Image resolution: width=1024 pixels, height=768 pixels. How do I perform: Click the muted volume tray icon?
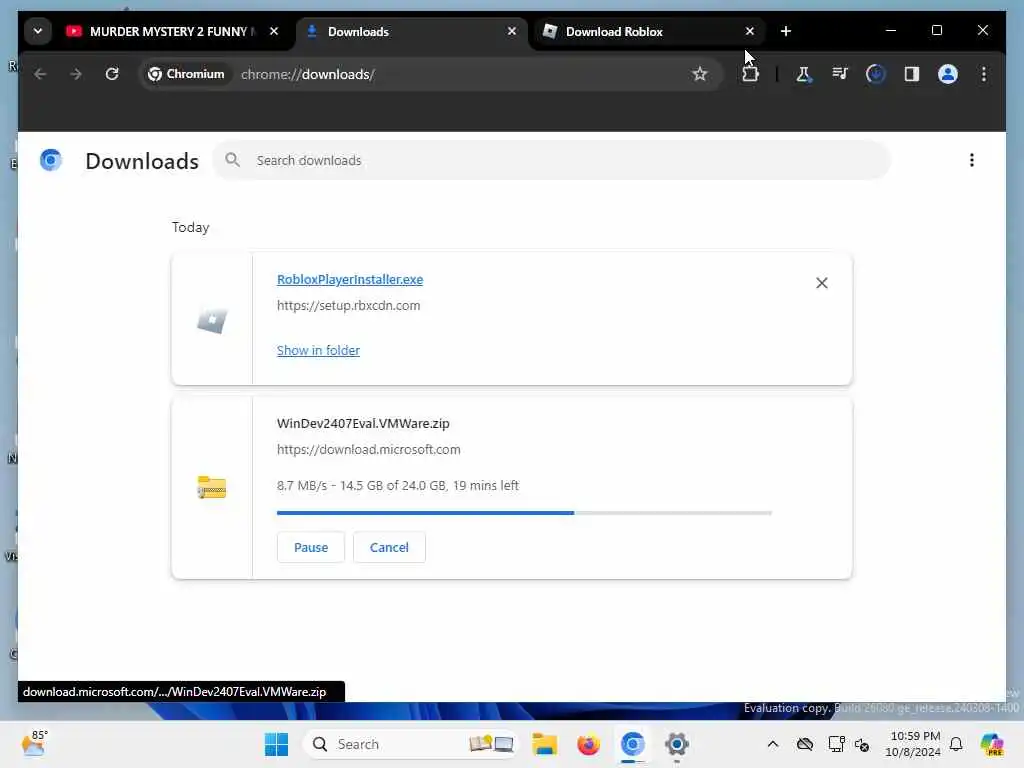pyautogui.click(x=862, y=744)
